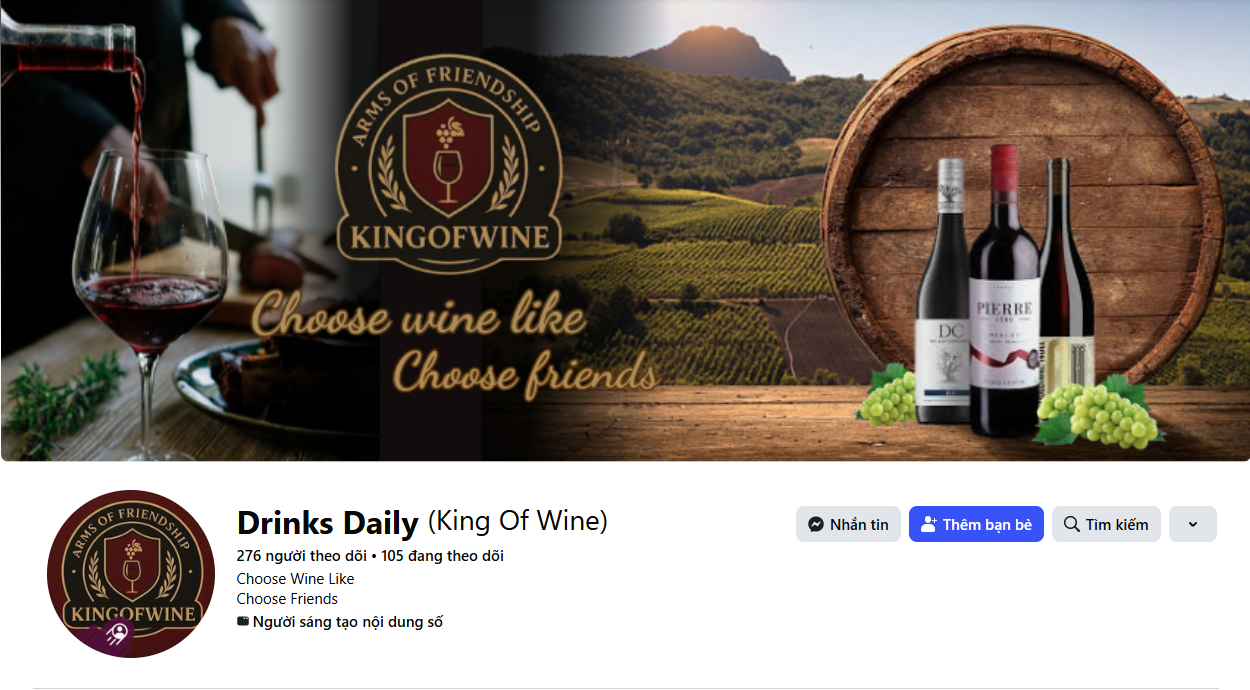This screenshot has width=1250, height=690.
Task: Click the Messenger icon in Nhắn tin
Action: pyautogui.click(x=816, y=524)
